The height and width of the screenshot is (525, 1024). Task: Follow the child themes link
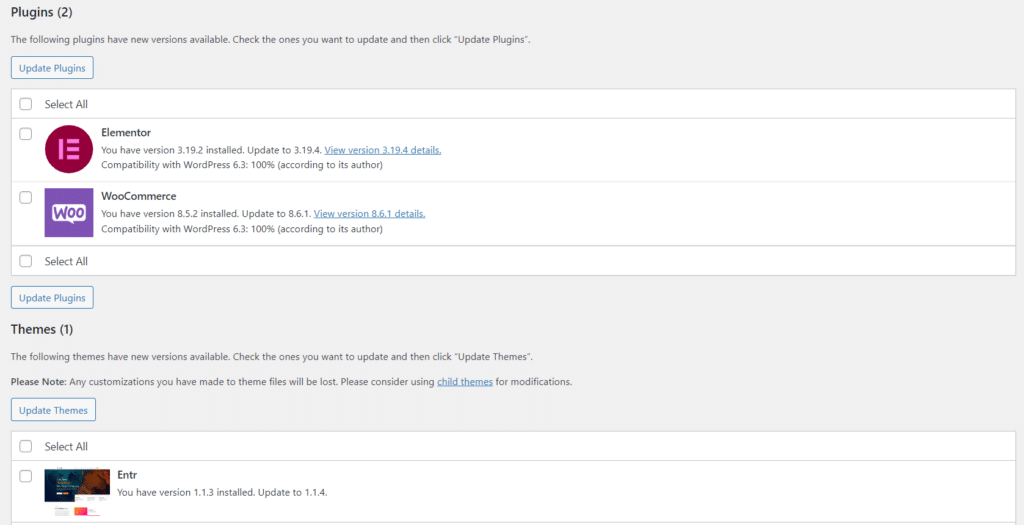465,382
